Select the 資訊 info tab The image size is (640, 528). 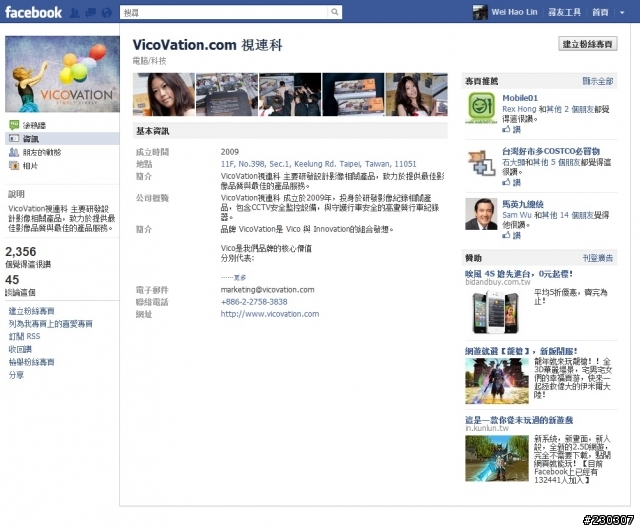(x=62, y=139)
